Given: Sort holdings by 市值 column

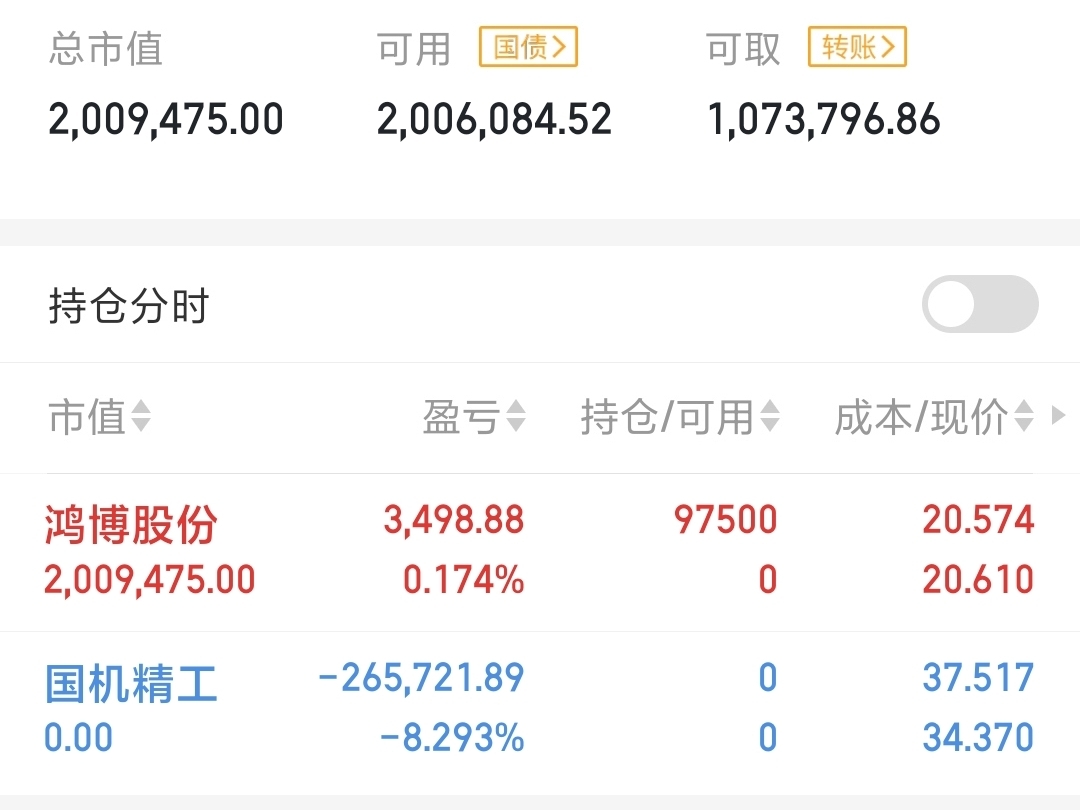Looking at the screenshot, I should point(100,417).
